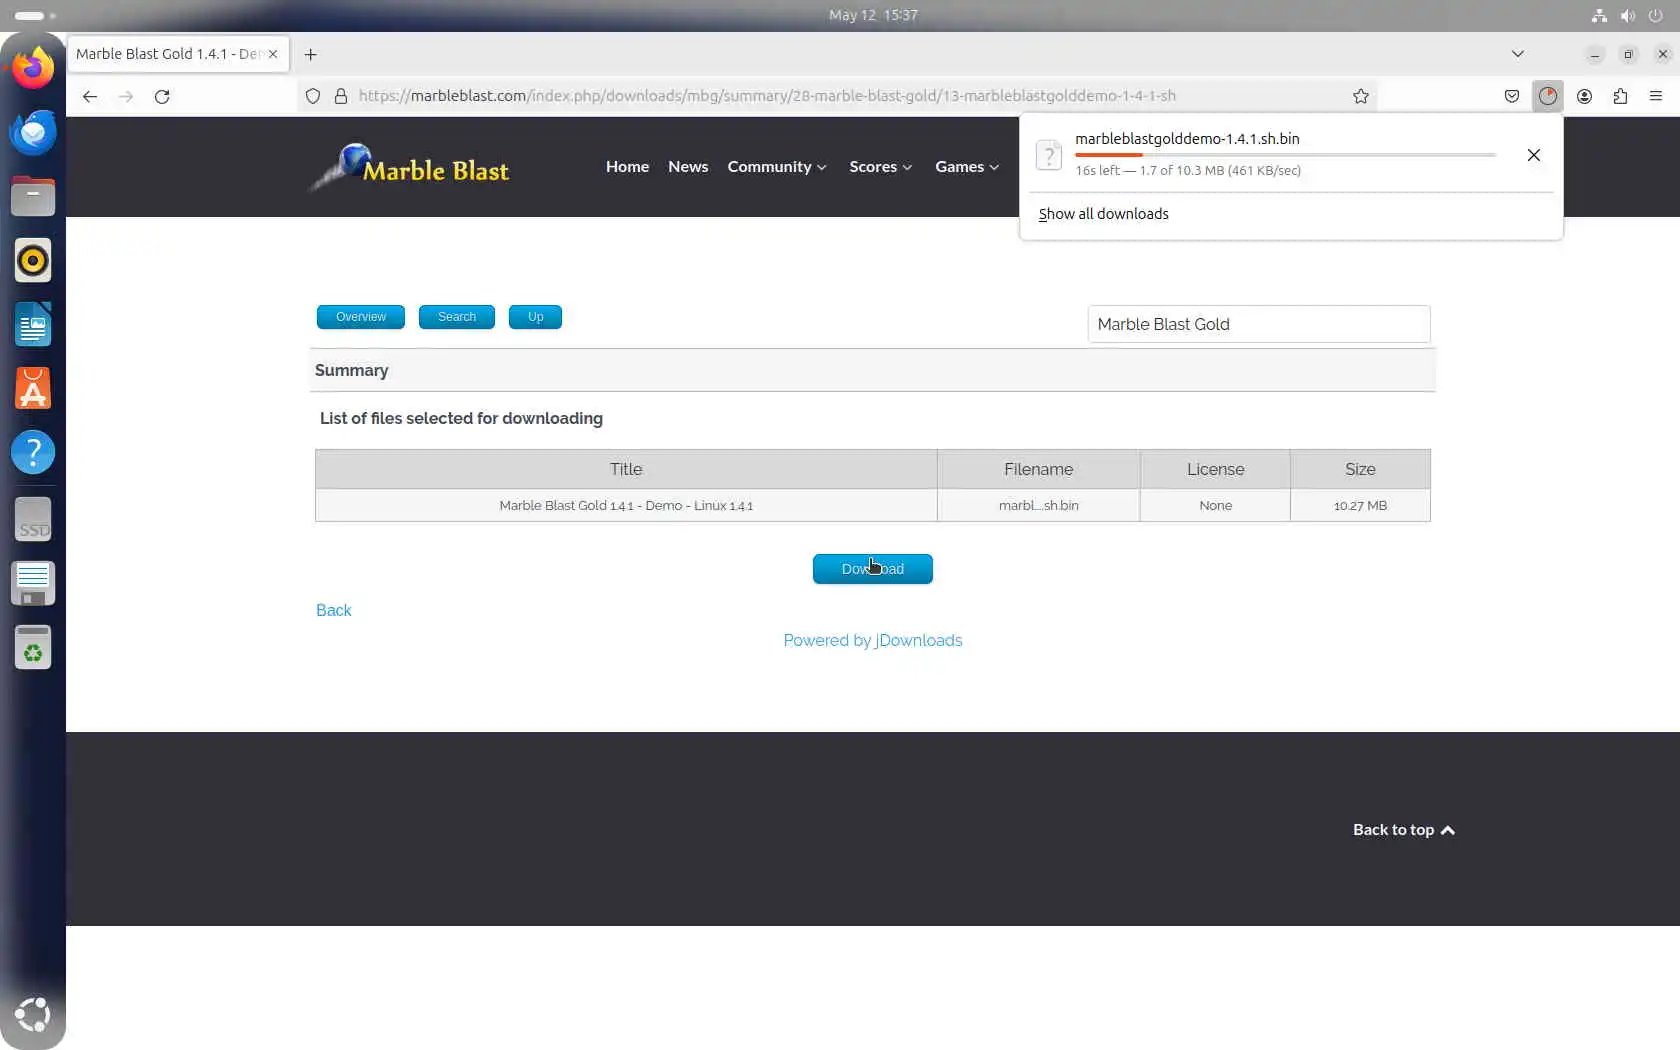Click the "marbl...sh.bin" filename cell
Viewport: 1680px width, 1050px height.
(x=1038, y=505)
